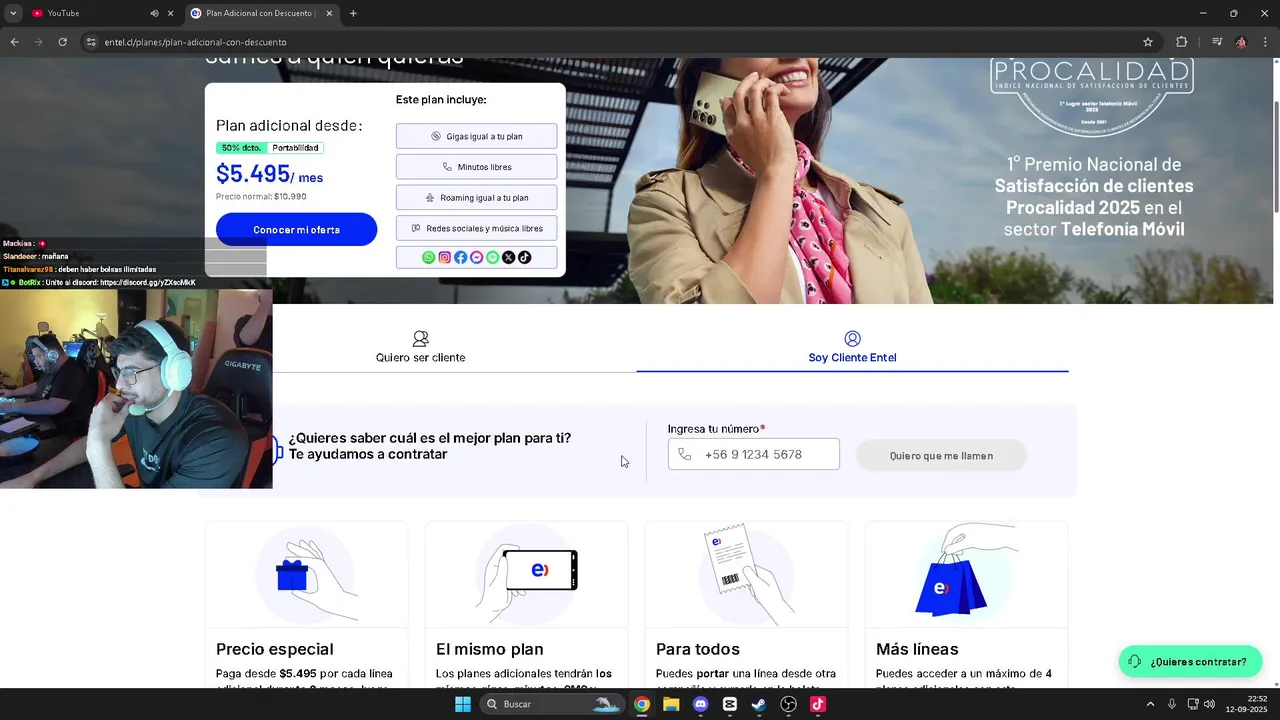The width and height of the screenshot is (1280, 720).
Task: Mute the YouTube tab via speaker icon
Action: pos(154,13)
